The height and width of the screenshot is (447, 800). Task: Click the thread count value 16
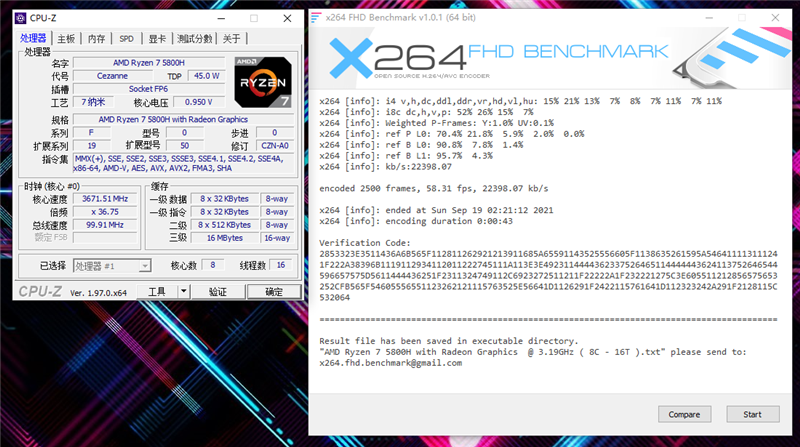point(281,265)
